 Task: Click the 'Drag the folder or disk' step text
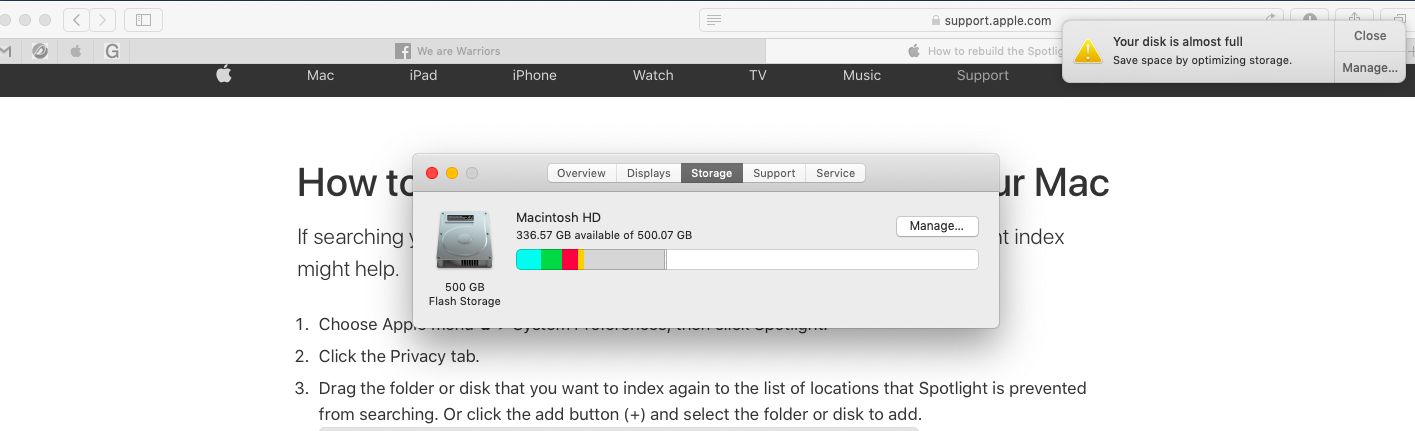pos(703,400)
